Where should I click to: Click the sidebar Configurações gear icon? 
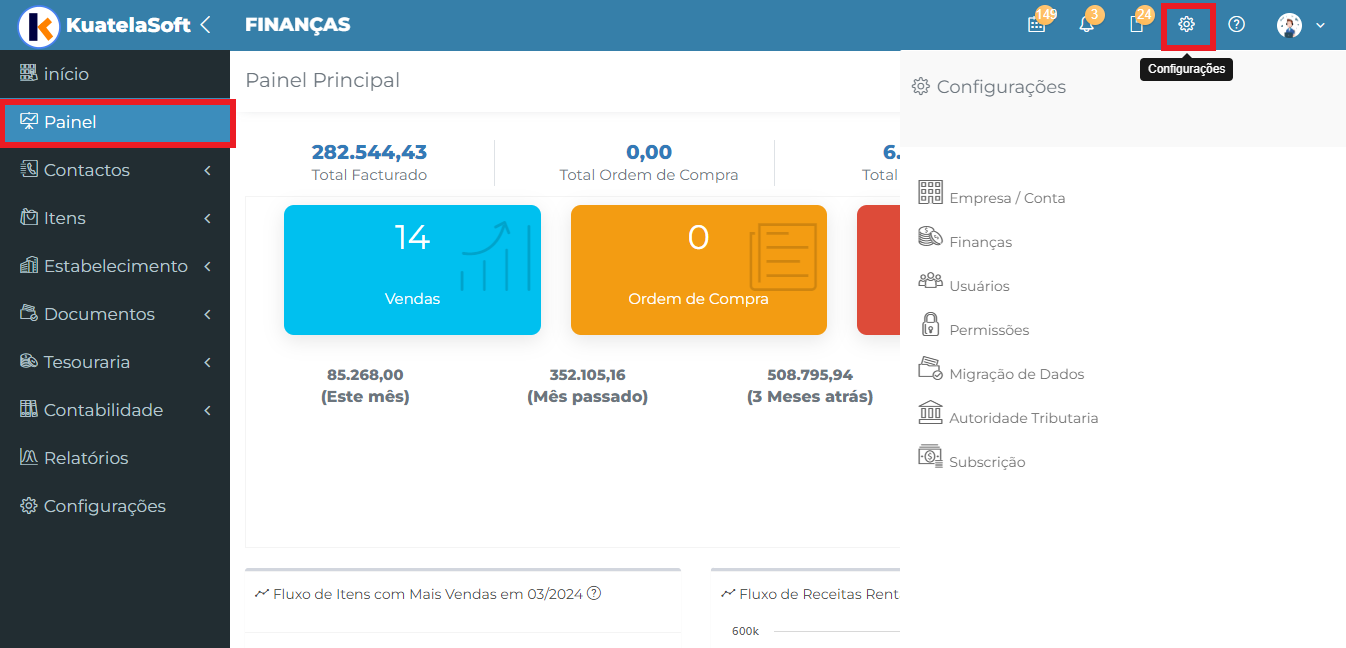click(x=29, y=505)
